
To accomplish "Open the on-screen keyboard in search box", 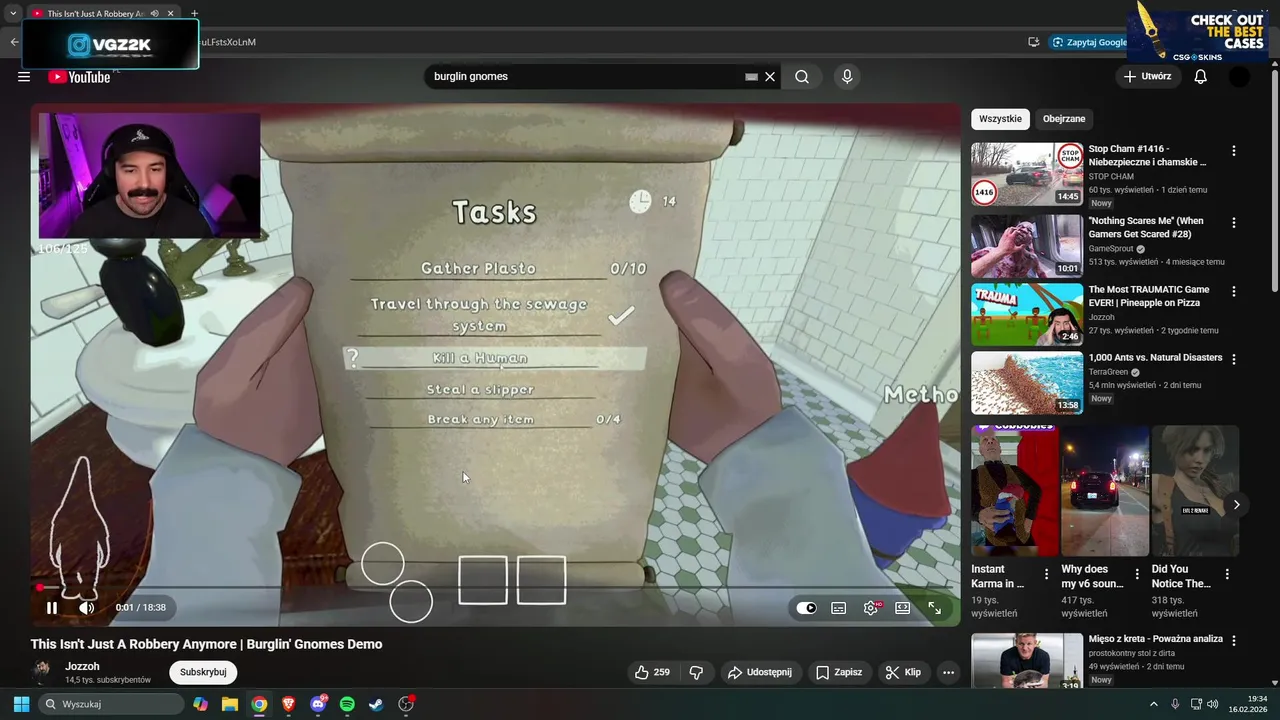I will (751, 77).
